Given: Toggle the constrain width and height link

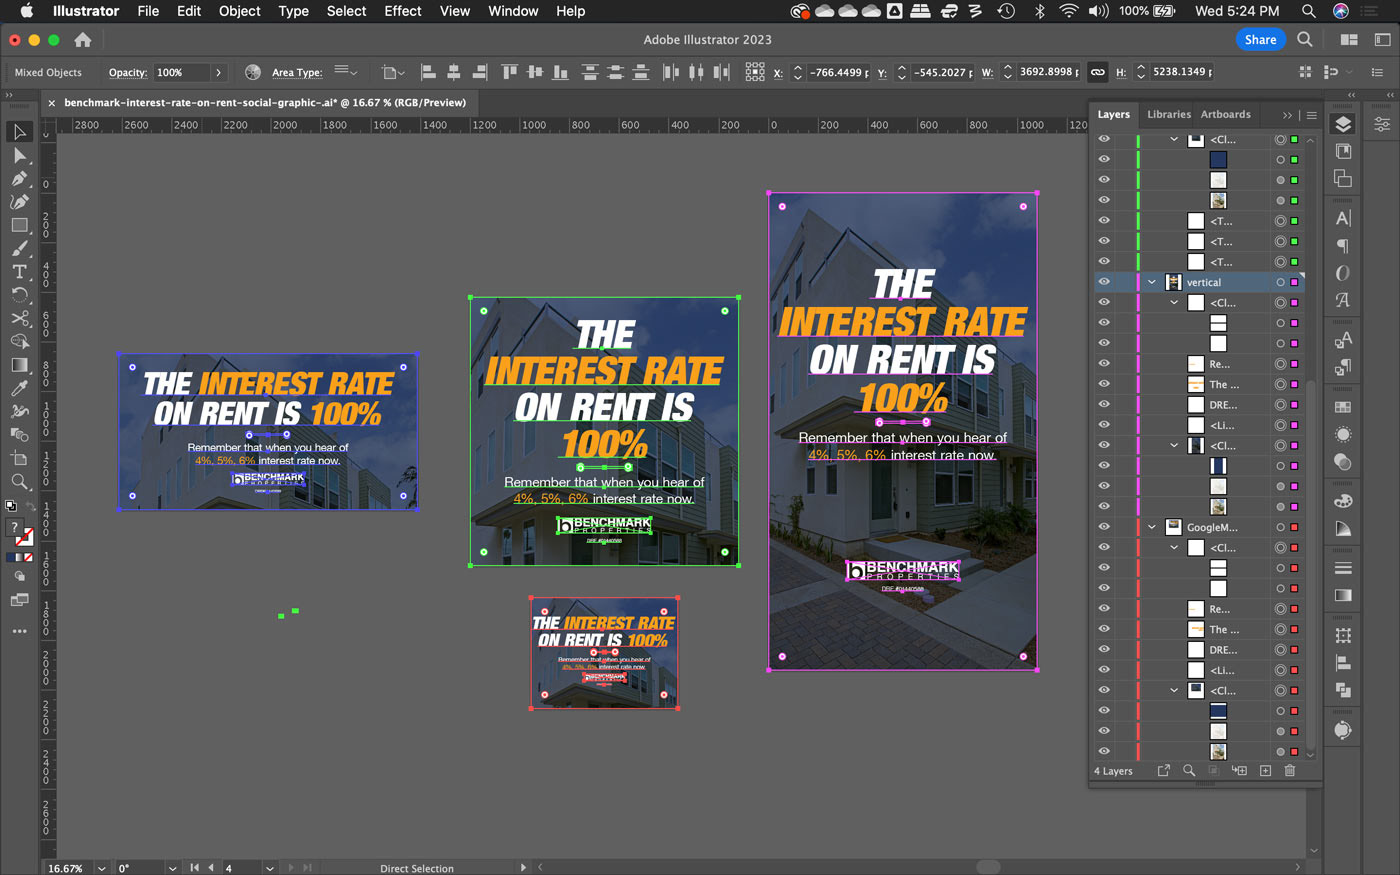Looking at the screenshot, I should pos(1097,72).
